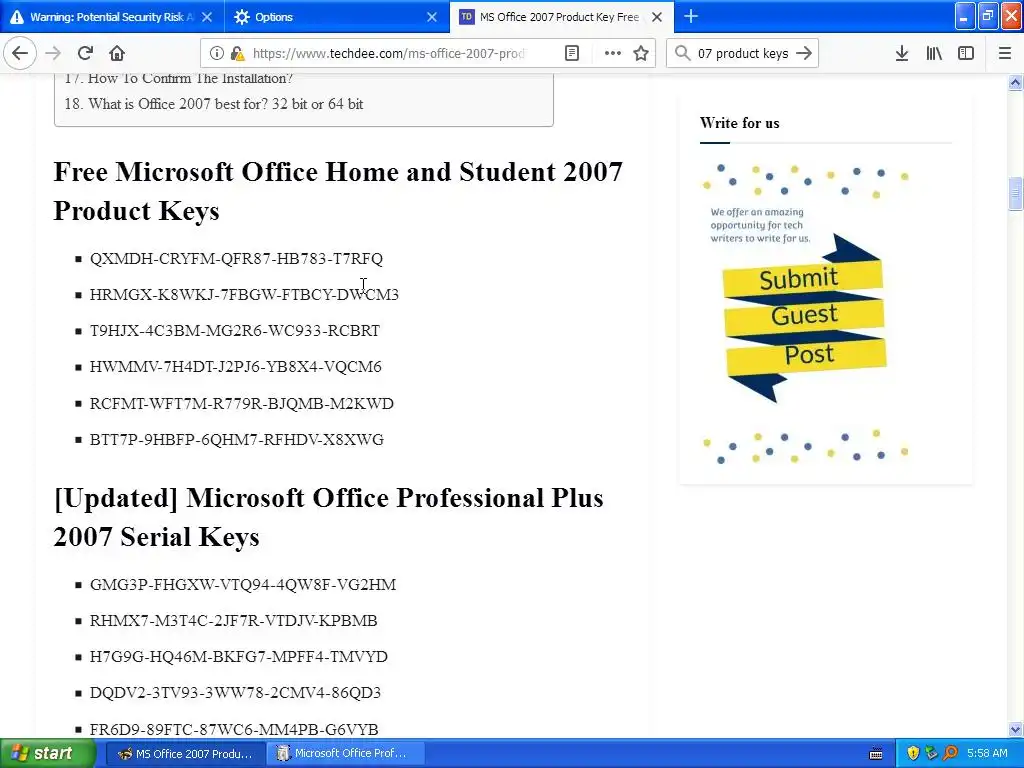The width and height of the screenshot is (1024, 768).
Task: Click the search box with product keys
Action: pyautogui.click(x=743, y=54)
